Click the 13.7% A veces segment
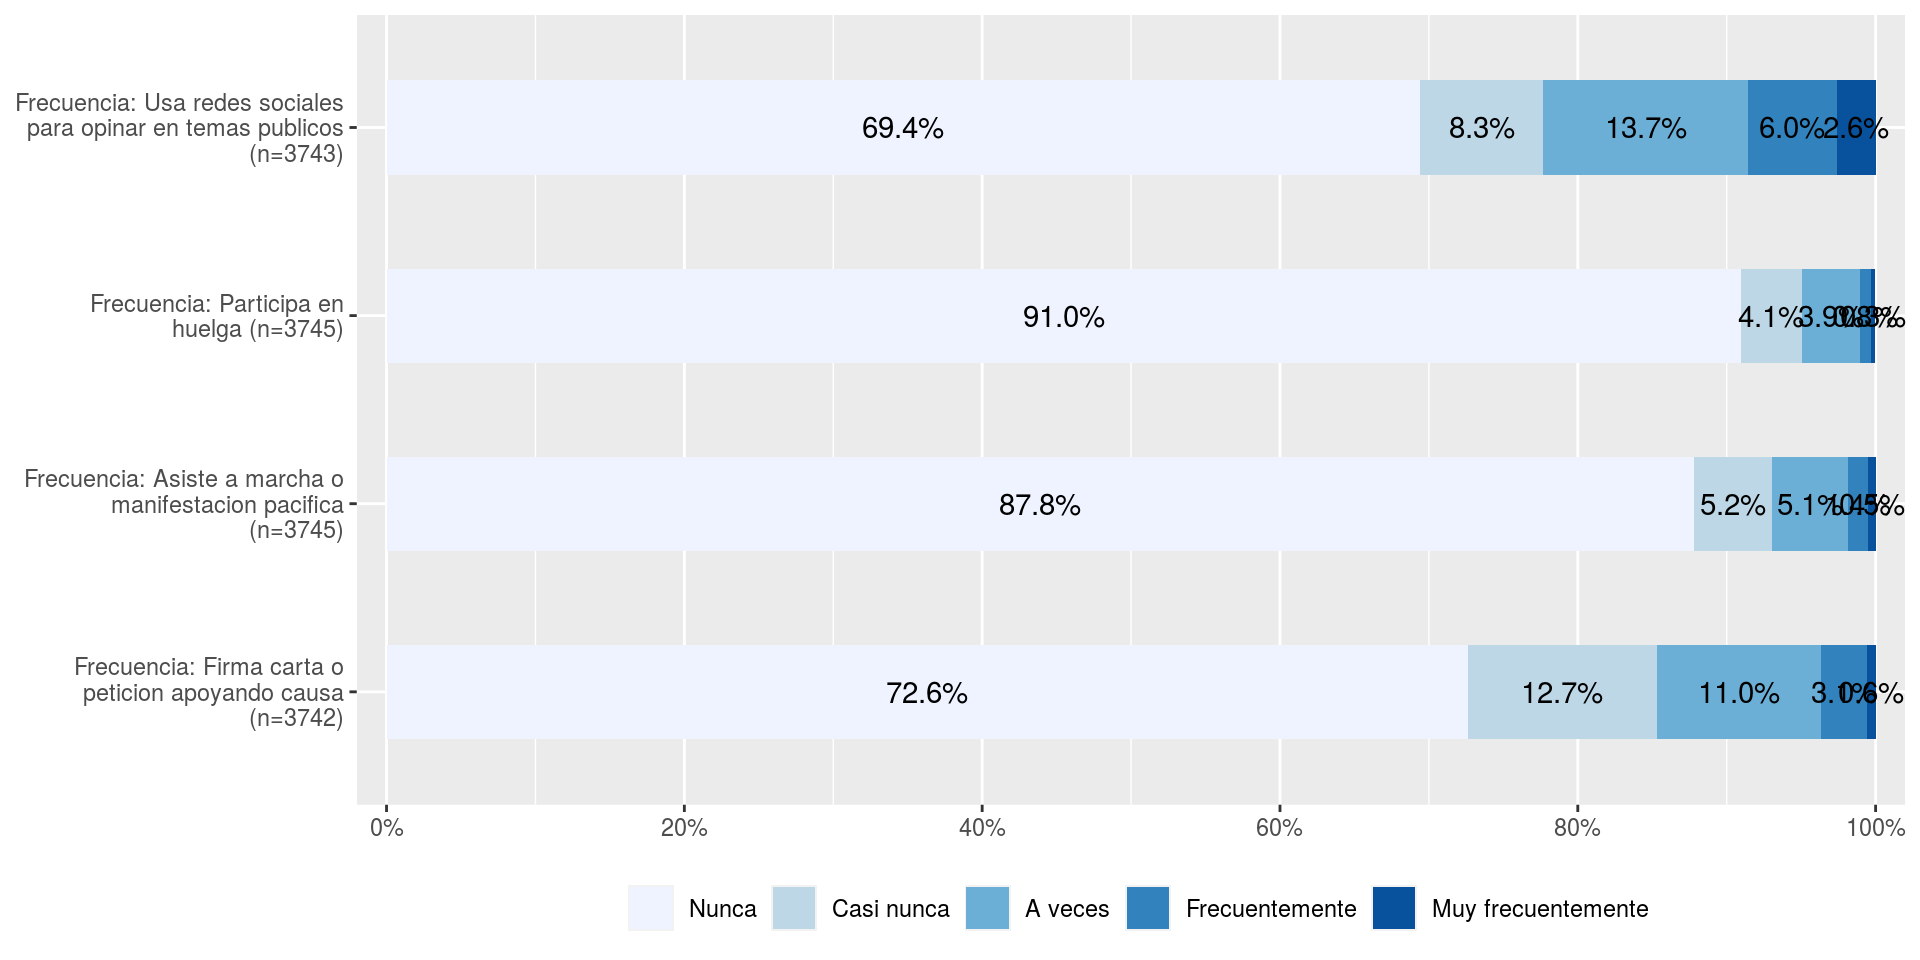Viewport: 1920px width, 960px height. (1645, 128)
